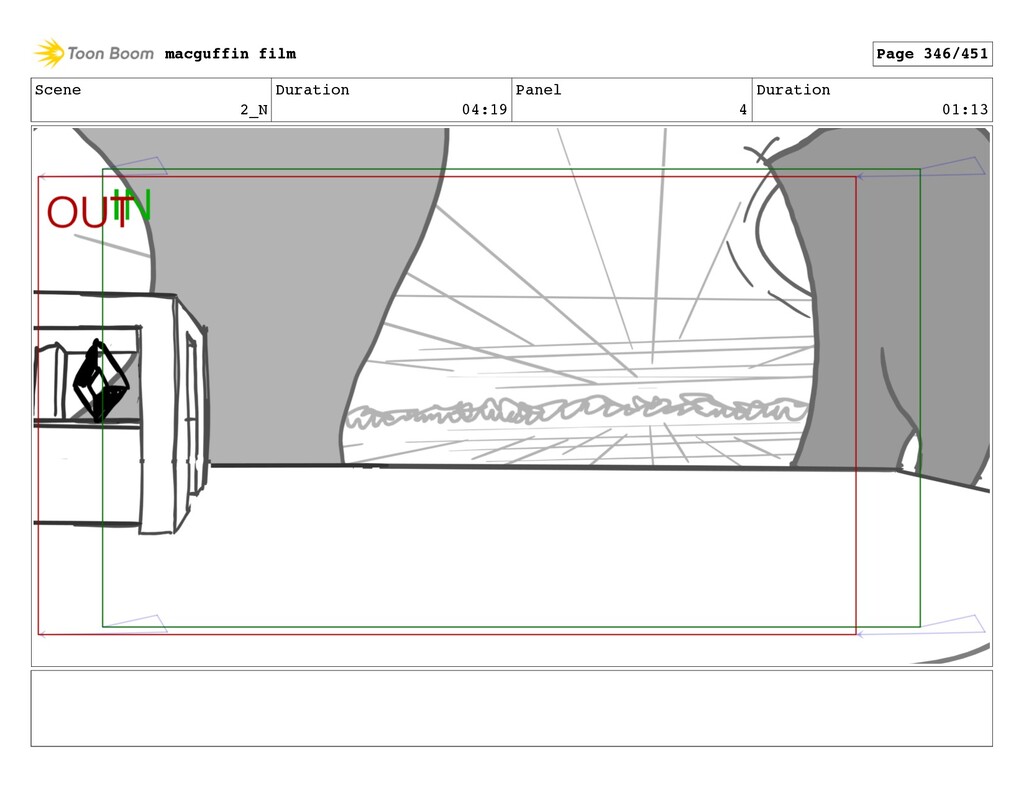Click the 'Page 346/451' page indicator
Image resolution: width=1024 pixels, height=793 pixels.
(932, 54)
